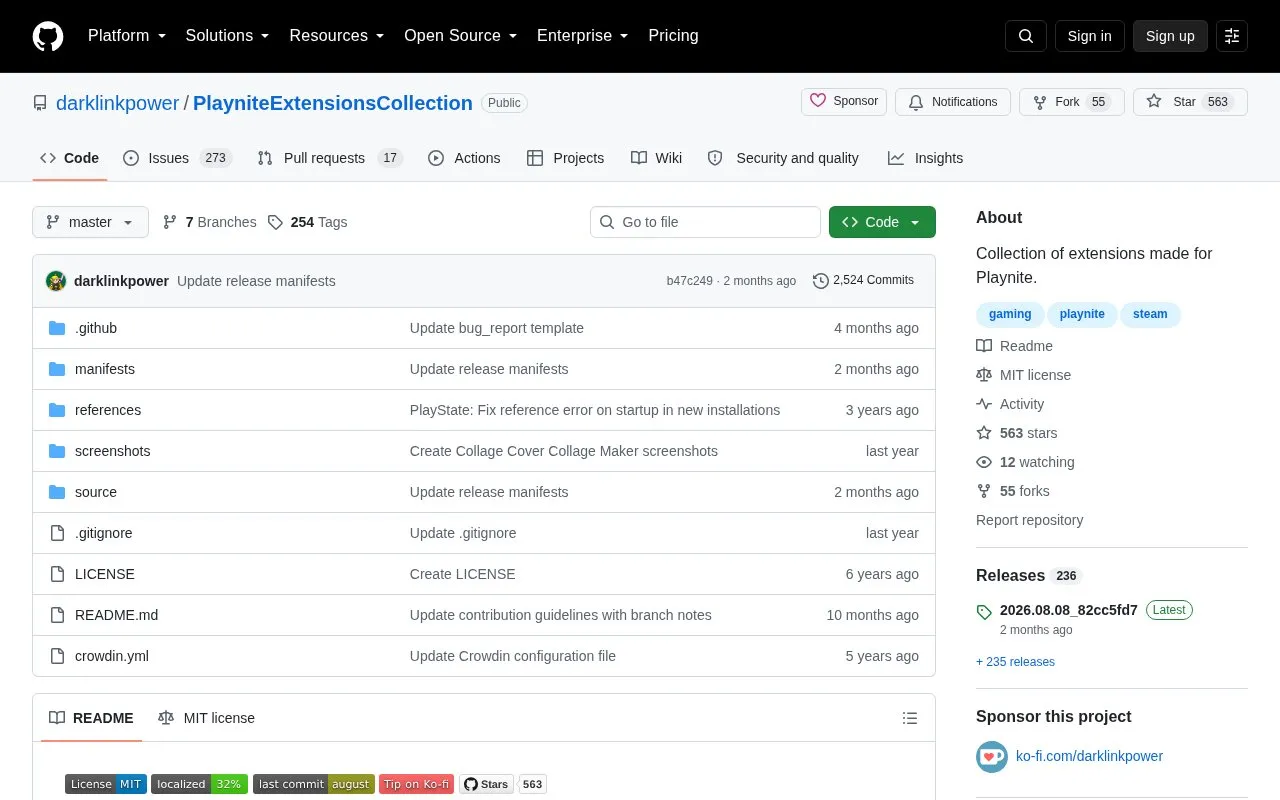Expand the Solutions menu
Viewport: 1280px width, 800px height.
[227, 36]
